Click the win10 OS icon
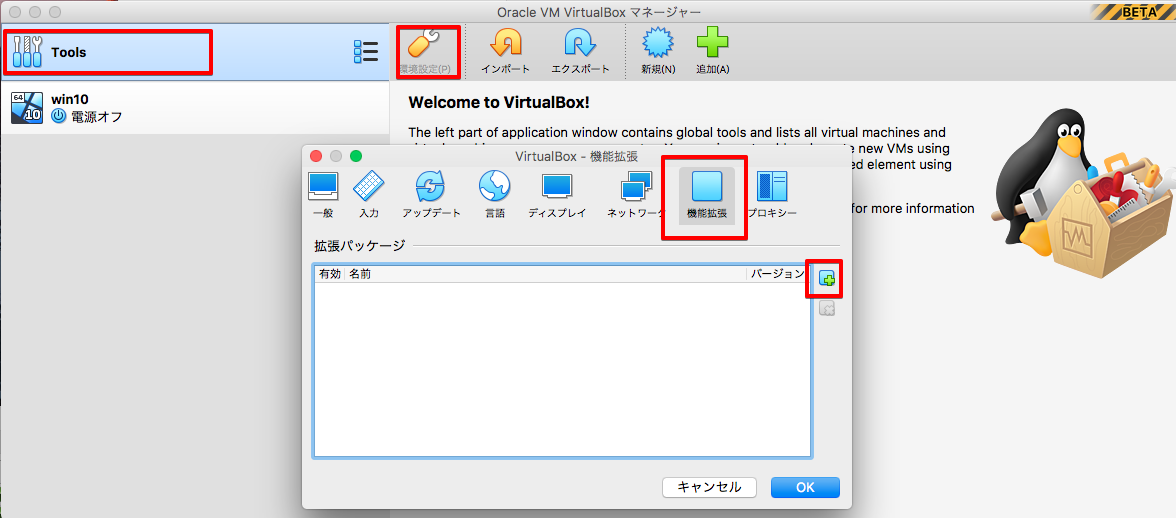1176x518 pixels. (27, 108)
